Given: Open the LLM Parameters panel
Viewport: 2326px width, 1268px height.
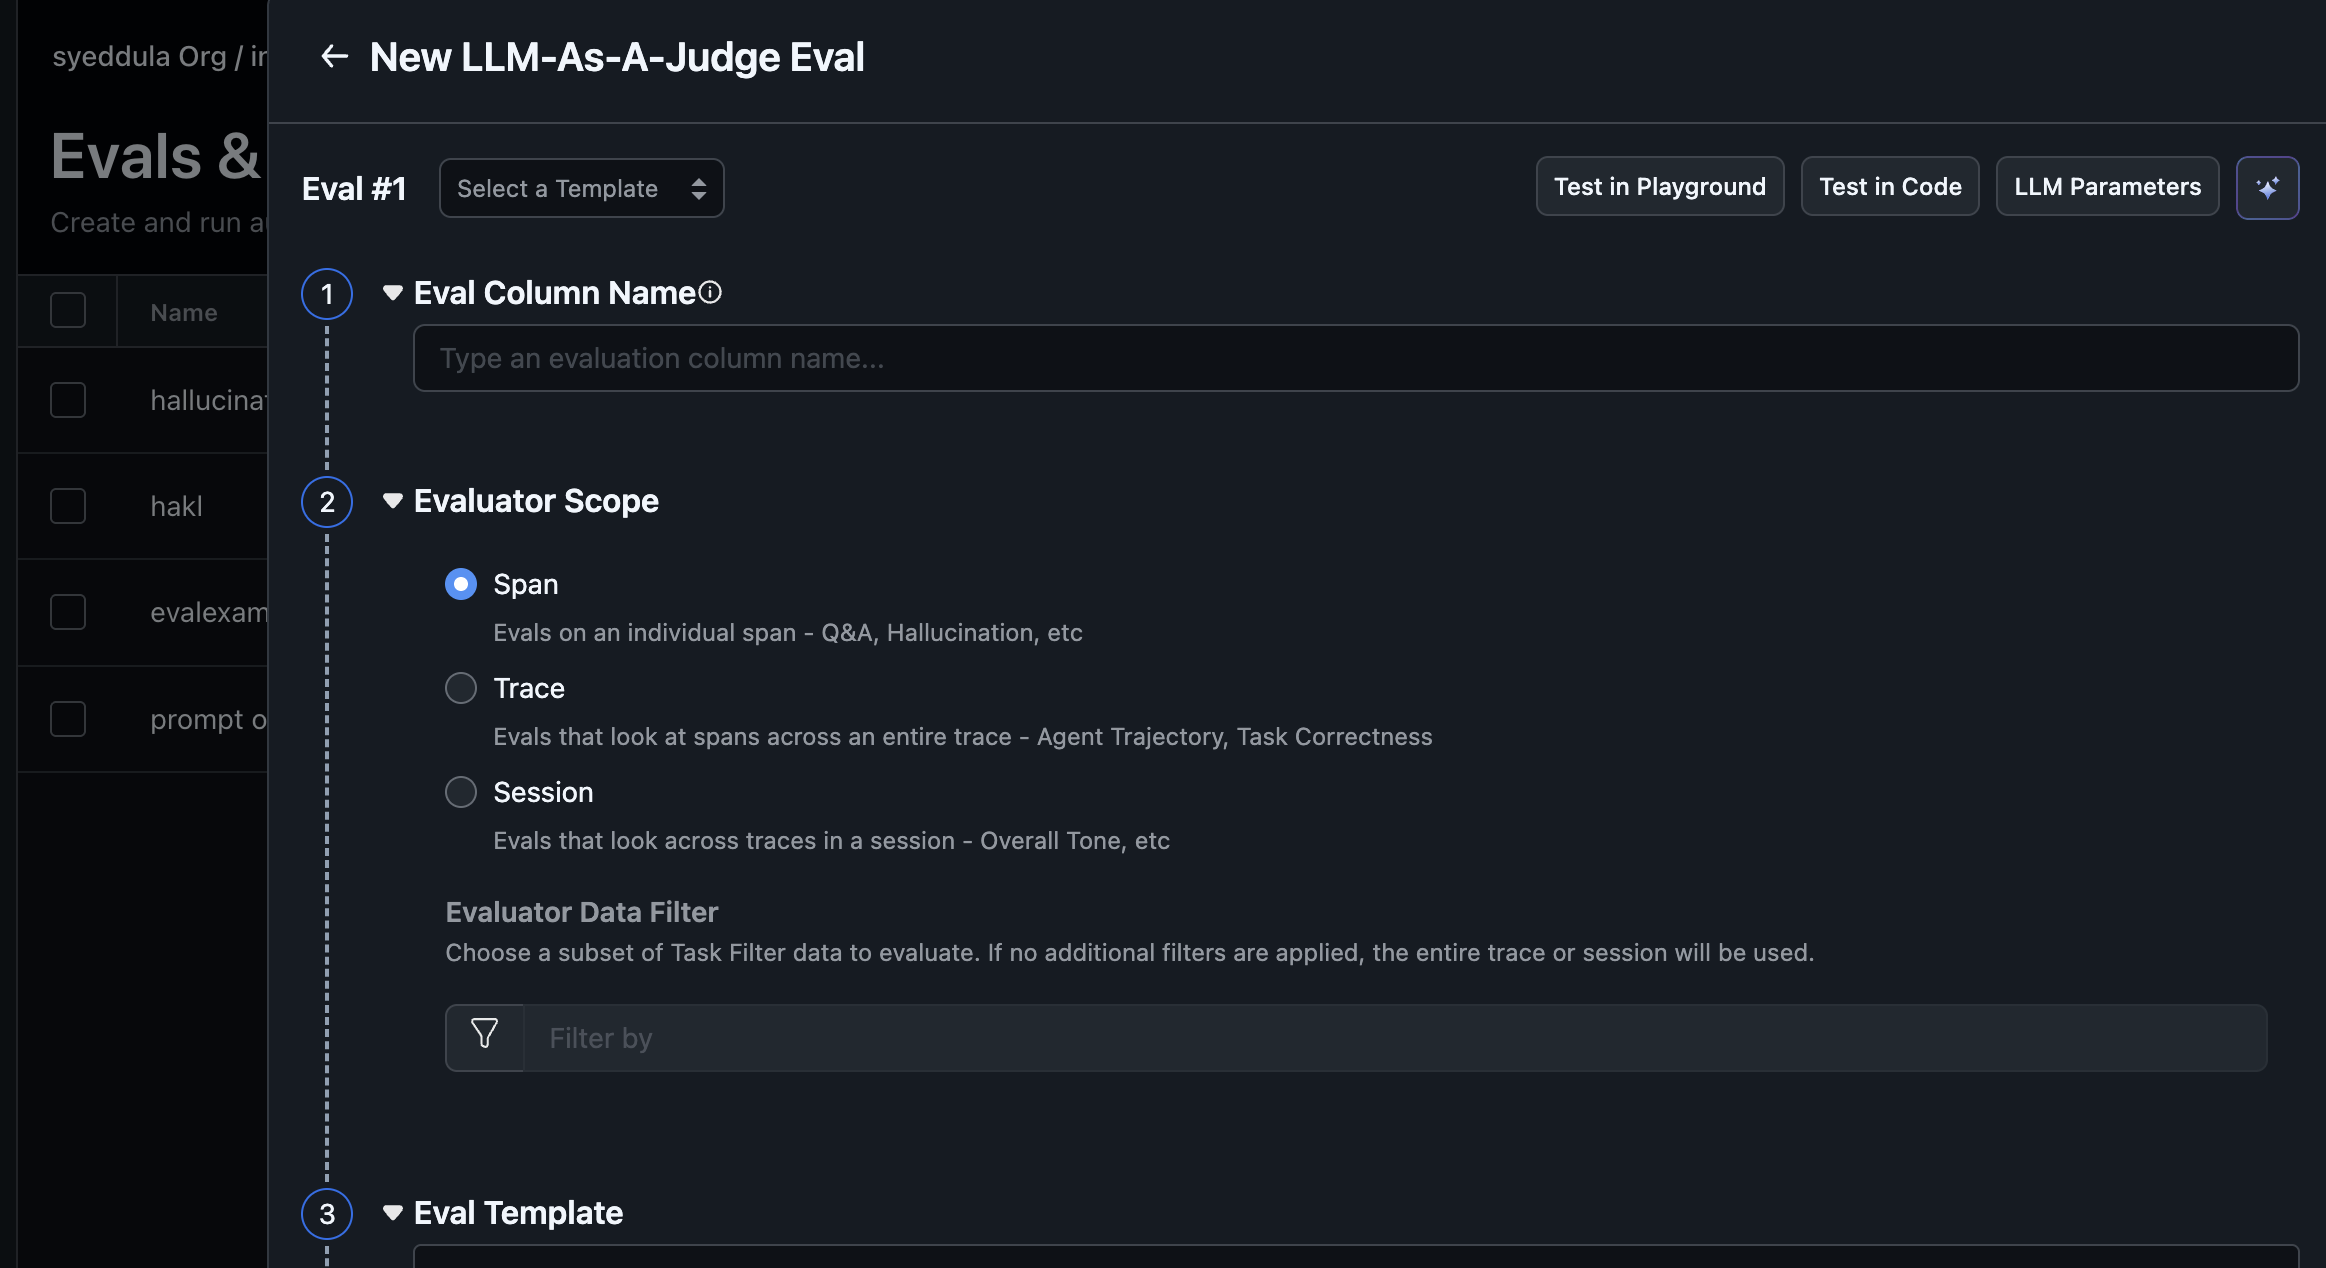Looking at the screenshot, I should (2107, 187).
